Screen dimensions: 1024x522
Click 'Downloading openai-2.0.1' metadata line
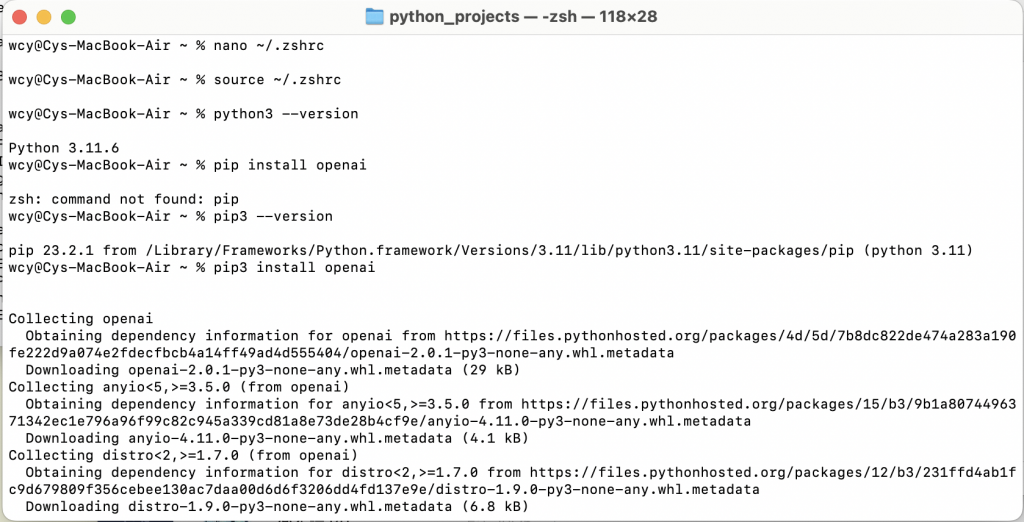pos(272,370)
